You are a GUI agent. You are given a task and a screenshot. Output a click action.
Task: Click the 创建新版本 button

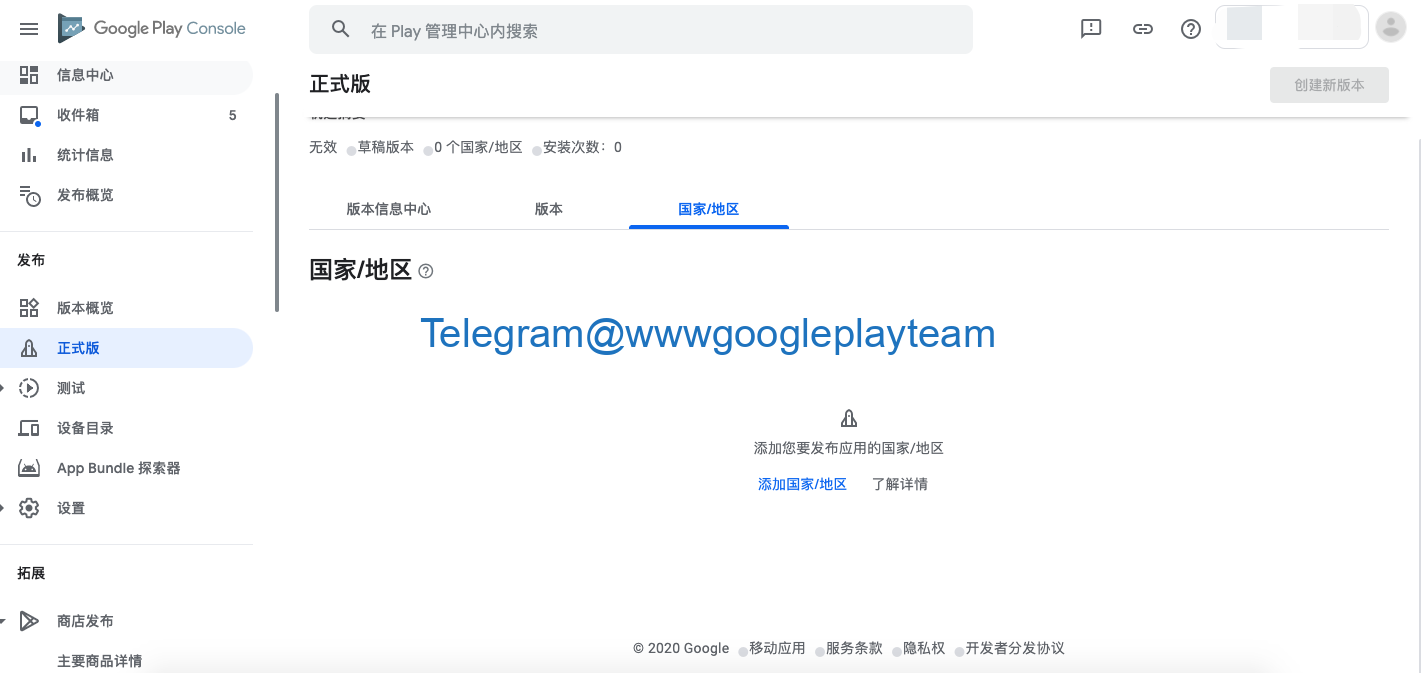pyautogui.click(x=1329, y=85)
